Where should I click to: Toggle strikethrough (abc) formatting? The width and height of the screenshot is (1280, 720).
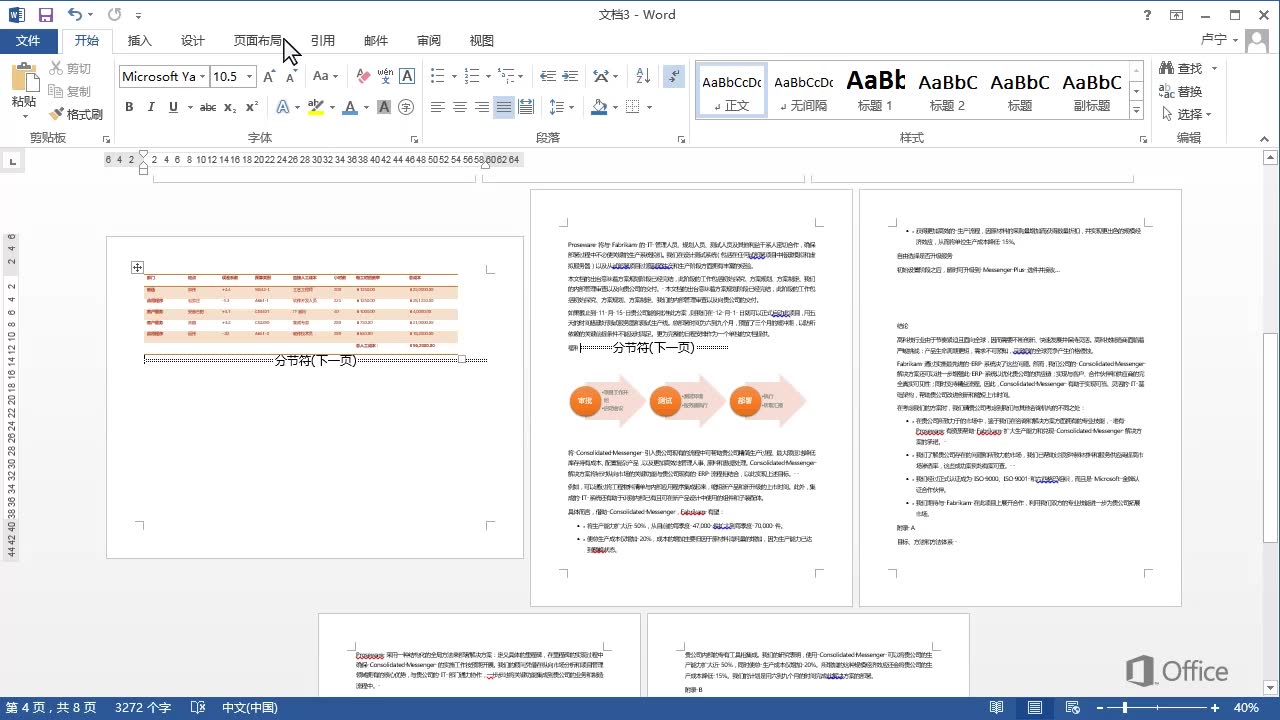coord(208,107)
